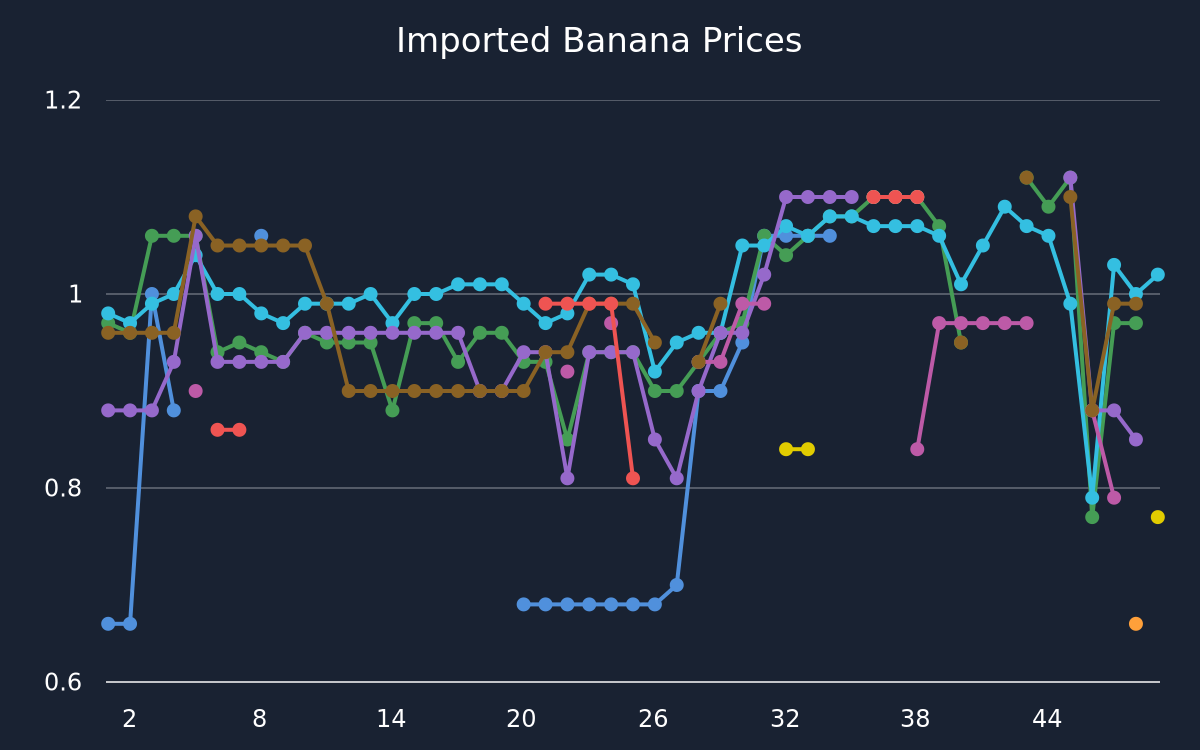
Task: Click the first blue point at 0.66
Action: tap(108, 624)
